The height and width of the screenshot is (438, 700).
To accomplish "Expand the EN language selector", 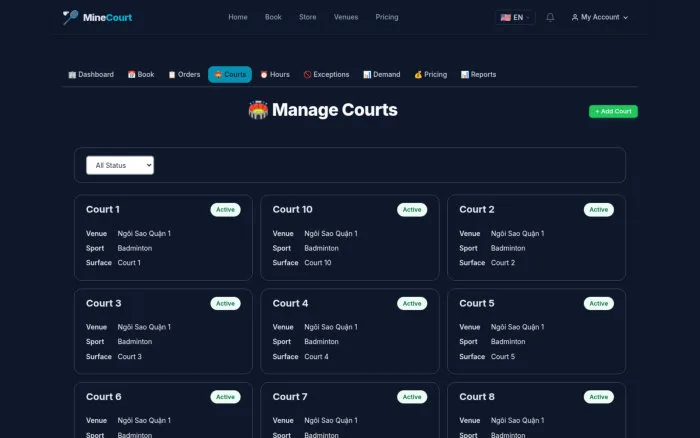I will [x=515, y=17].
